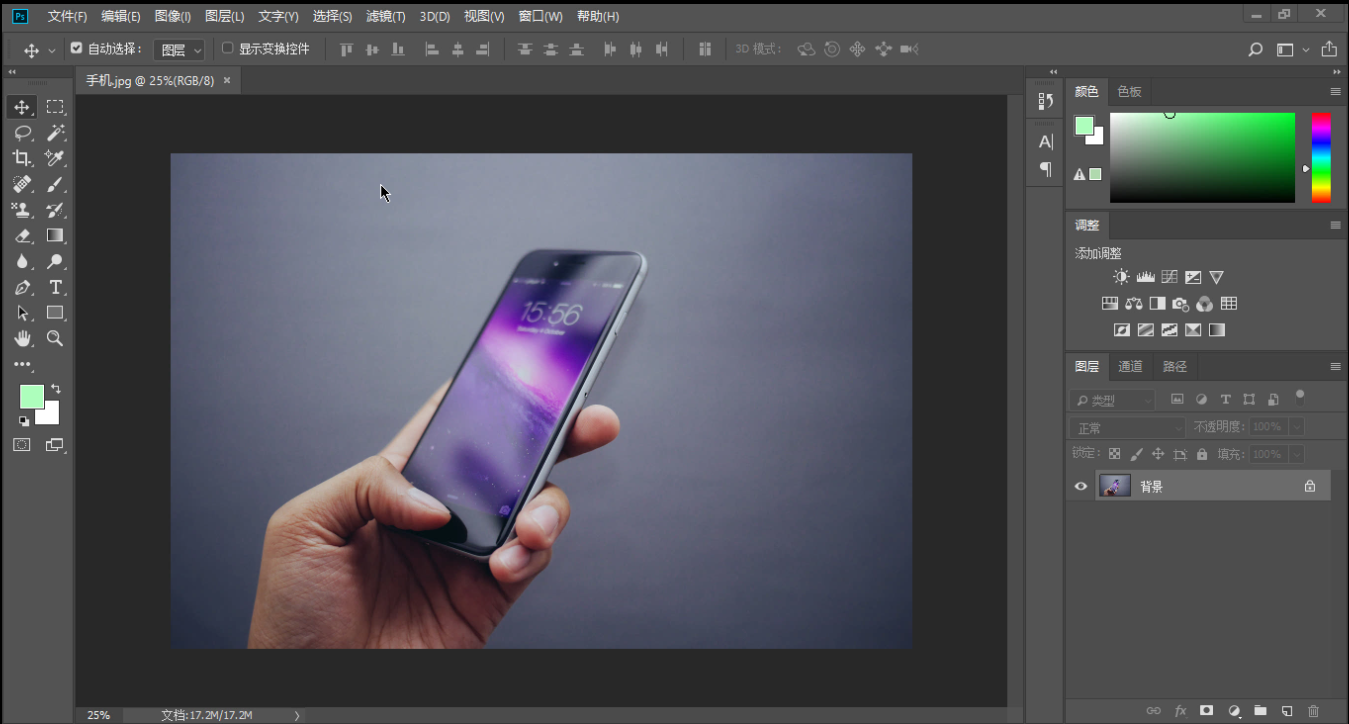Add a Color Balance adjustment
The width and height of the screenshot is (1349, 724).
click(1133, 304)
